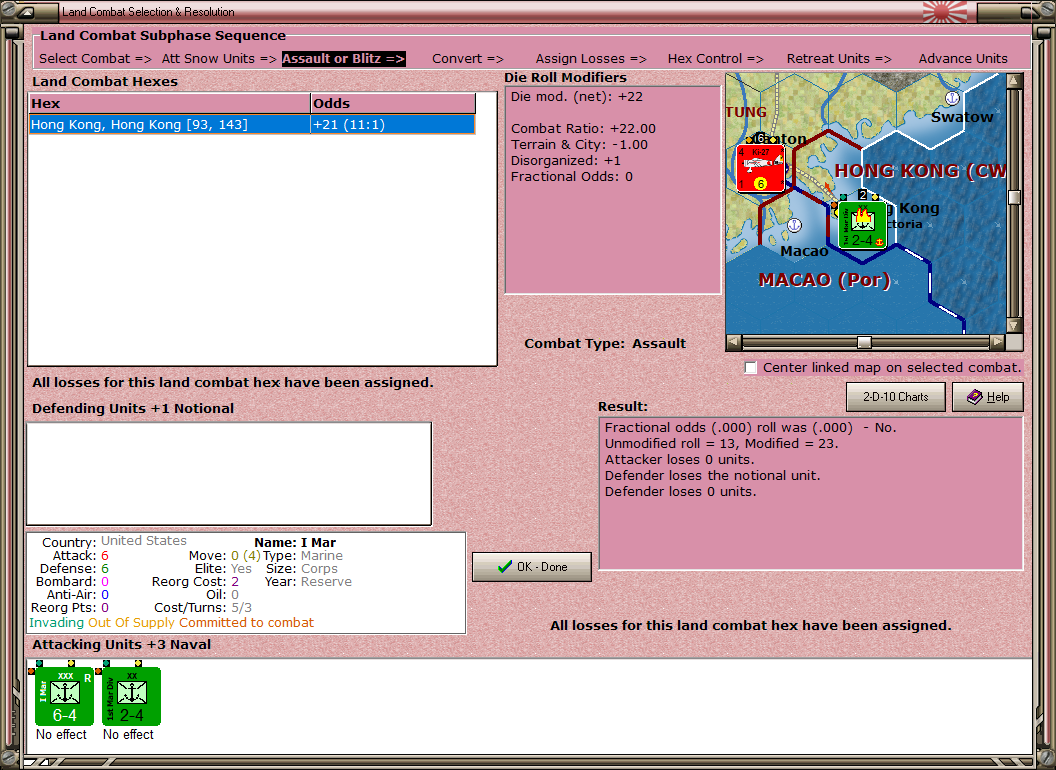Image resolution: width=1056 pixels, height=770 pixels.
Task: Click the Macao port anchor symbol
Action: (x=795, y=225)
